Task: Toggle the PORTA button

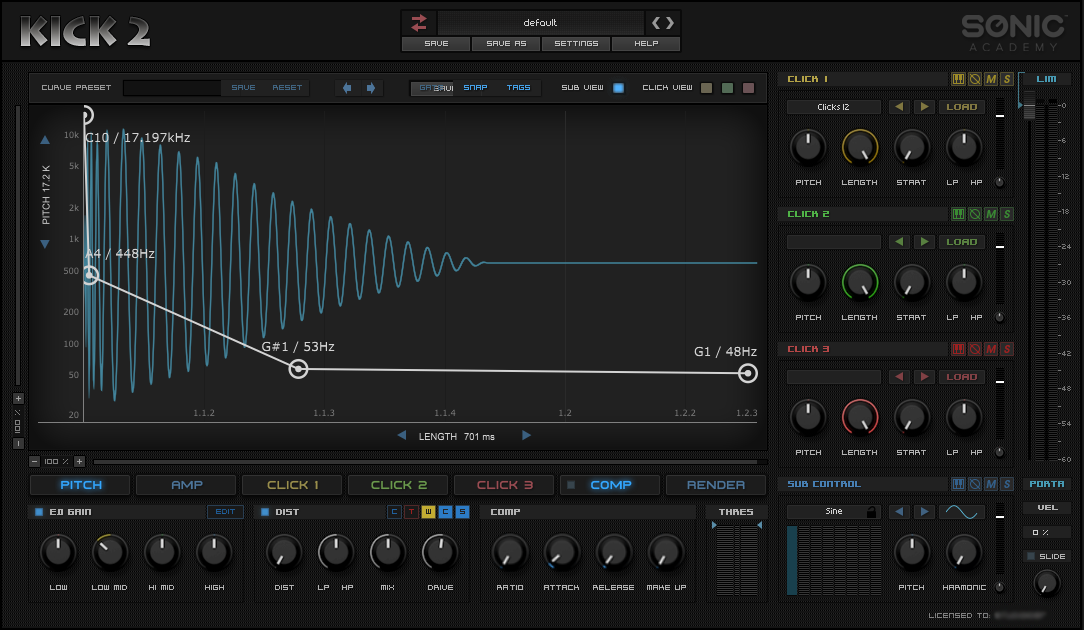Action: pos(1047,484)
